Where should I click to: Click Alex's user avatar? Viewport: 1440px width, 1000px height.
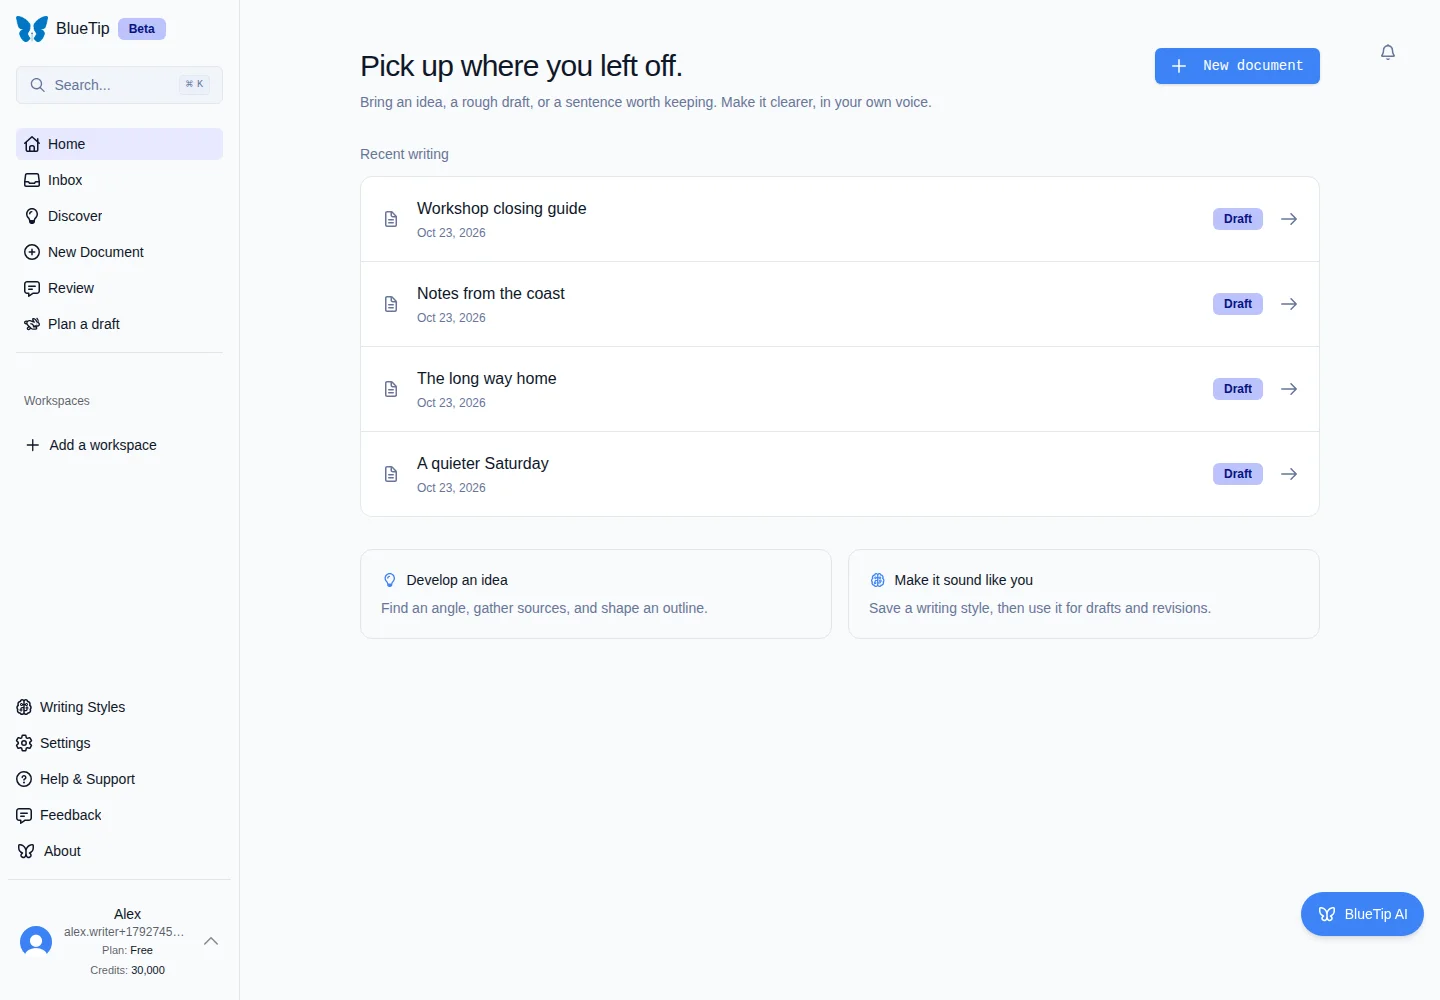pyautogui.click(x=36, y=941)
